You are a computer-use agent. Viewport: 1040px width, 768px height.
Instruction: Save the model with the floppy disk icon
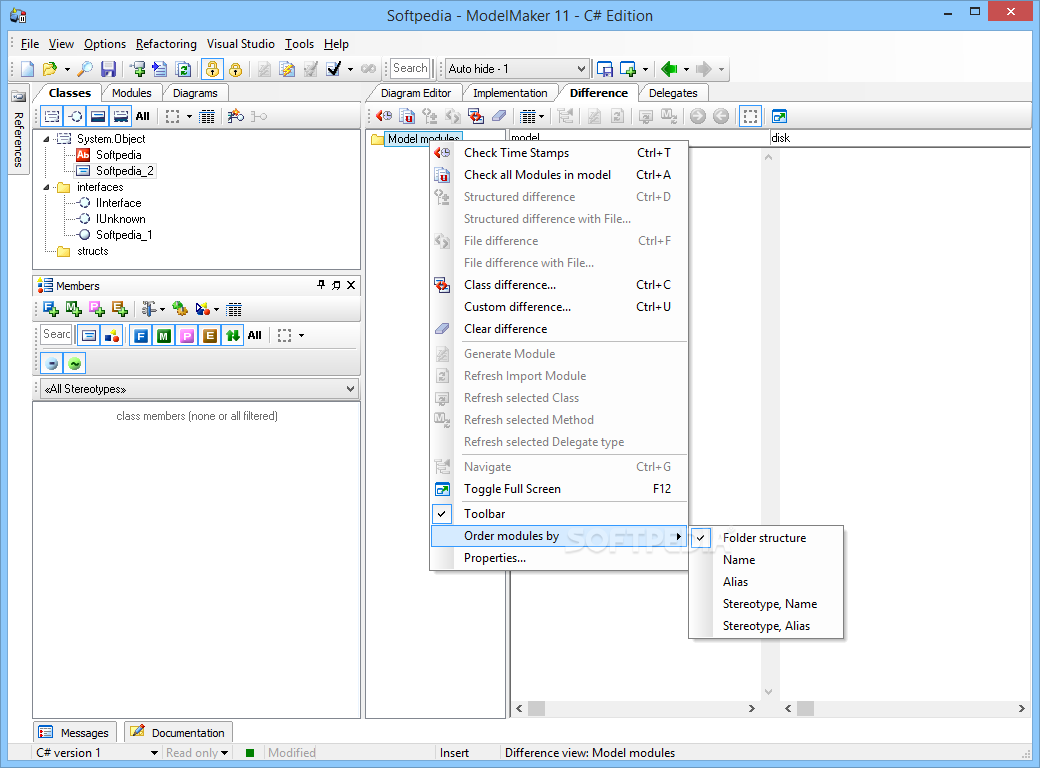tap(108, 69)
